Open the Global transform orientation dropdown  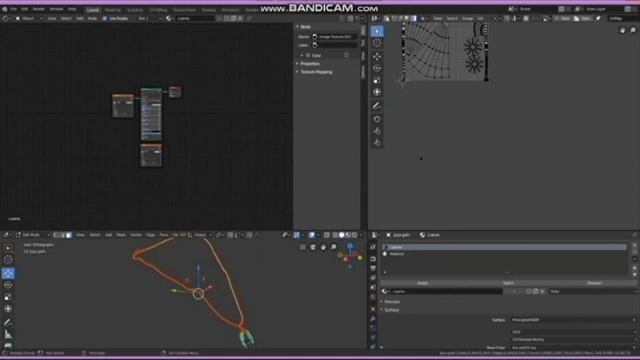point(200,235)
